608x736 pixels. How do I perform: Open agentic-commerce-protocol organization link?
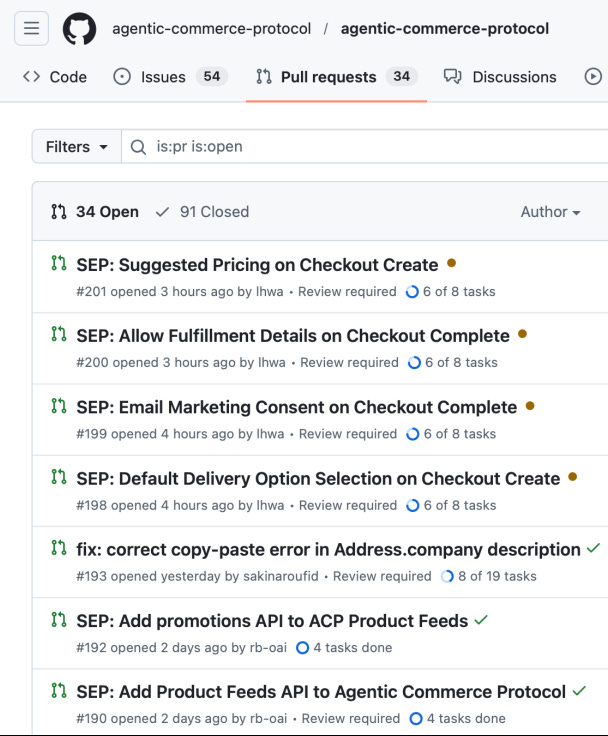[211, 29]
